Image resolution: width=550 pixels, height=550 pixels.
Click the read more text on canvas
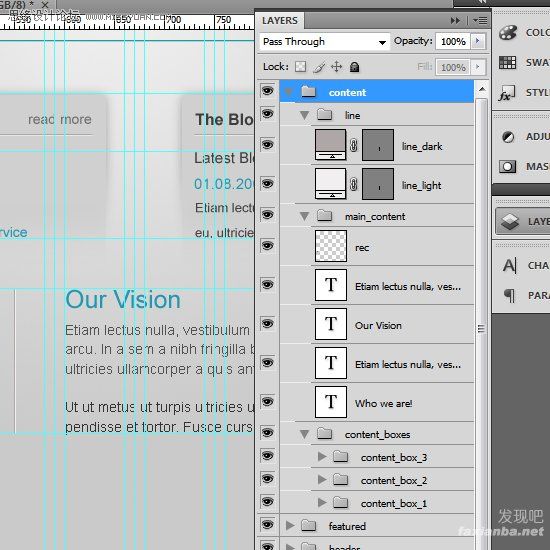60,119
